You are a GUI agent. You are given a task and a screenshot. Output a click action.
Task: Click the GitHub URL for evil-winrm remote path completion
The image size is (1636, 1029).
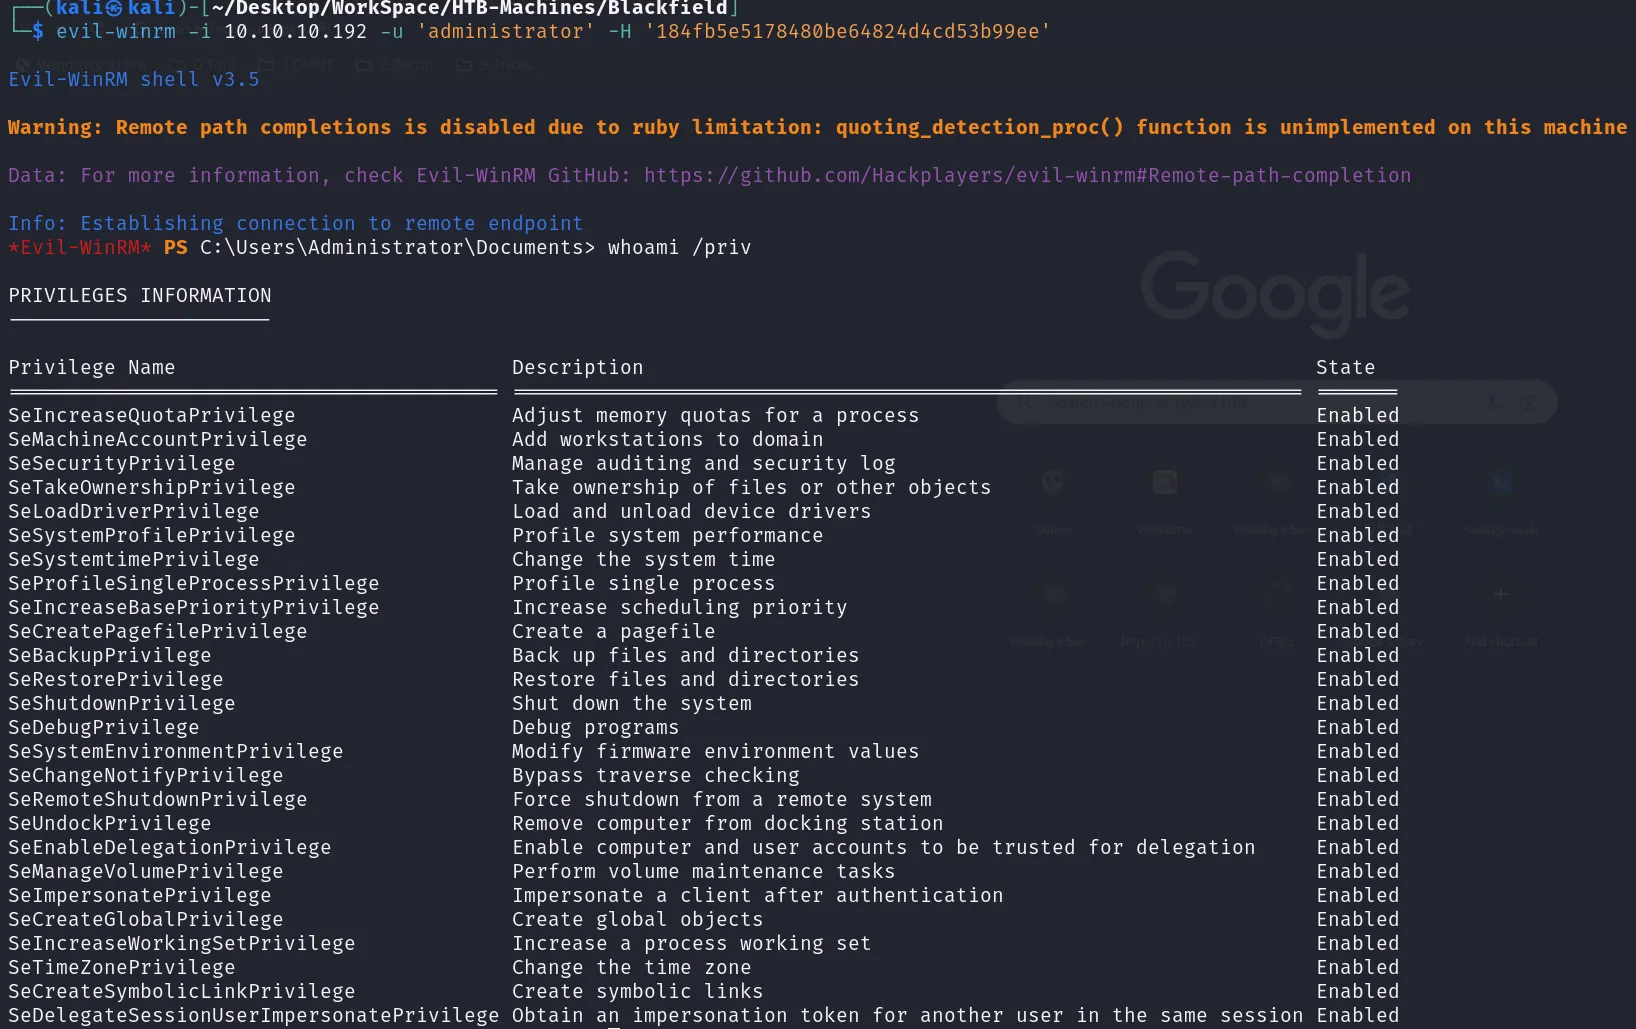click(1027, 176)
